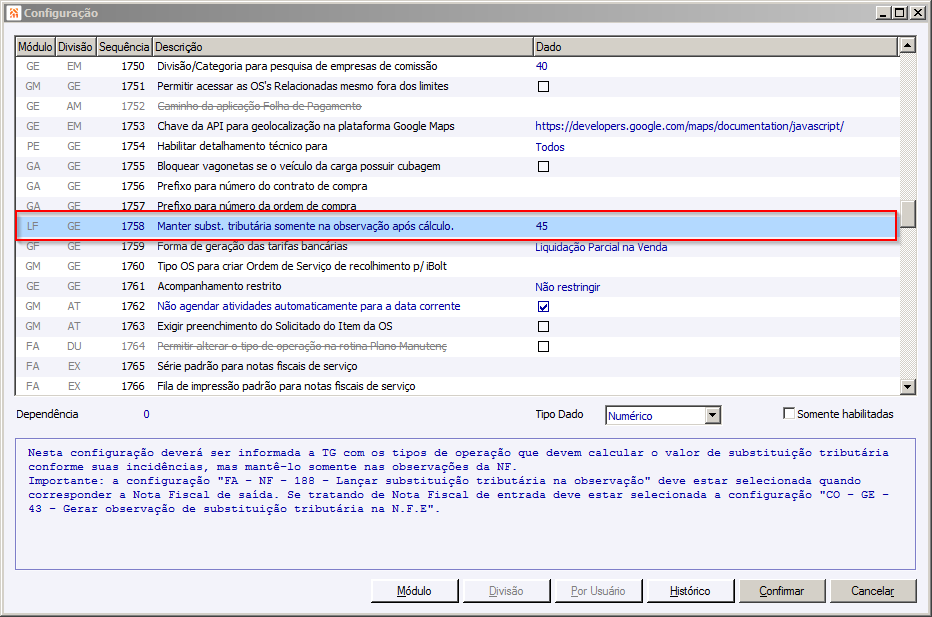Click the vertical scrollbar thumb
This screenshot has height=617, width=932.
click(907, 214)
